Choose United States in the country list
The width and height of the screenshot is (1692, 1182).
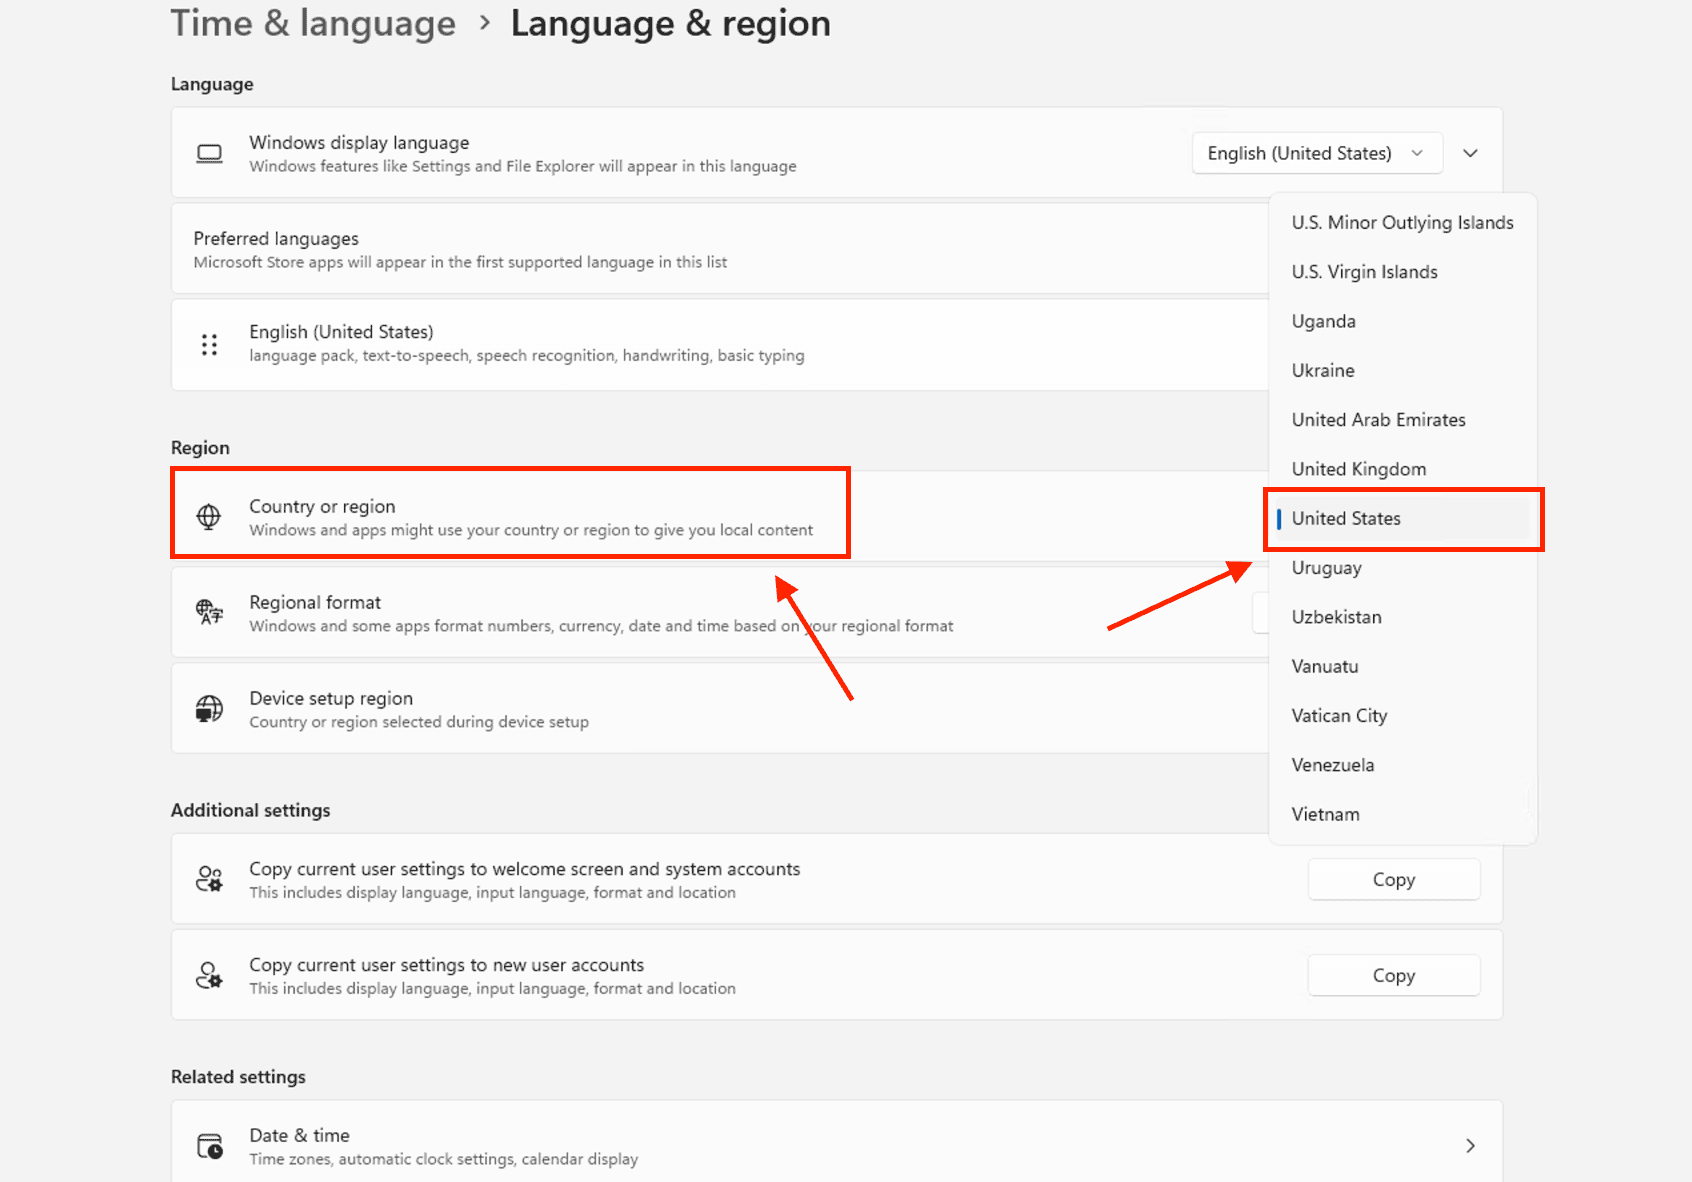(1346, 518)
